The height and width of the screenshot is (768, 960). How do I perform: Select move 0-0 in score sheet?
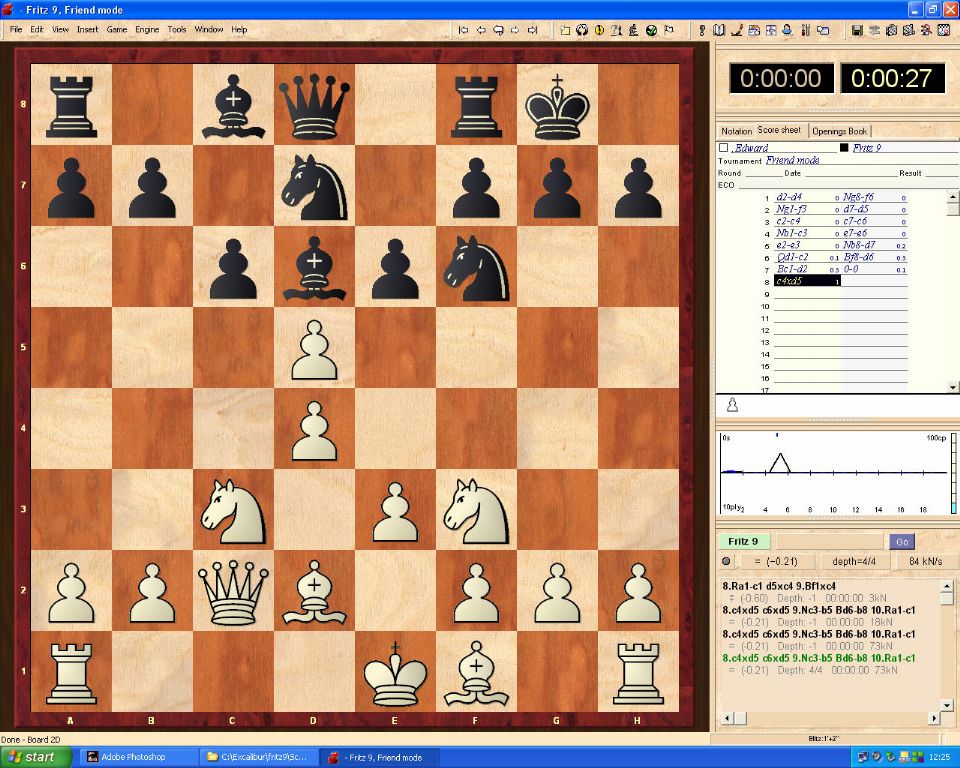point(851,269)
